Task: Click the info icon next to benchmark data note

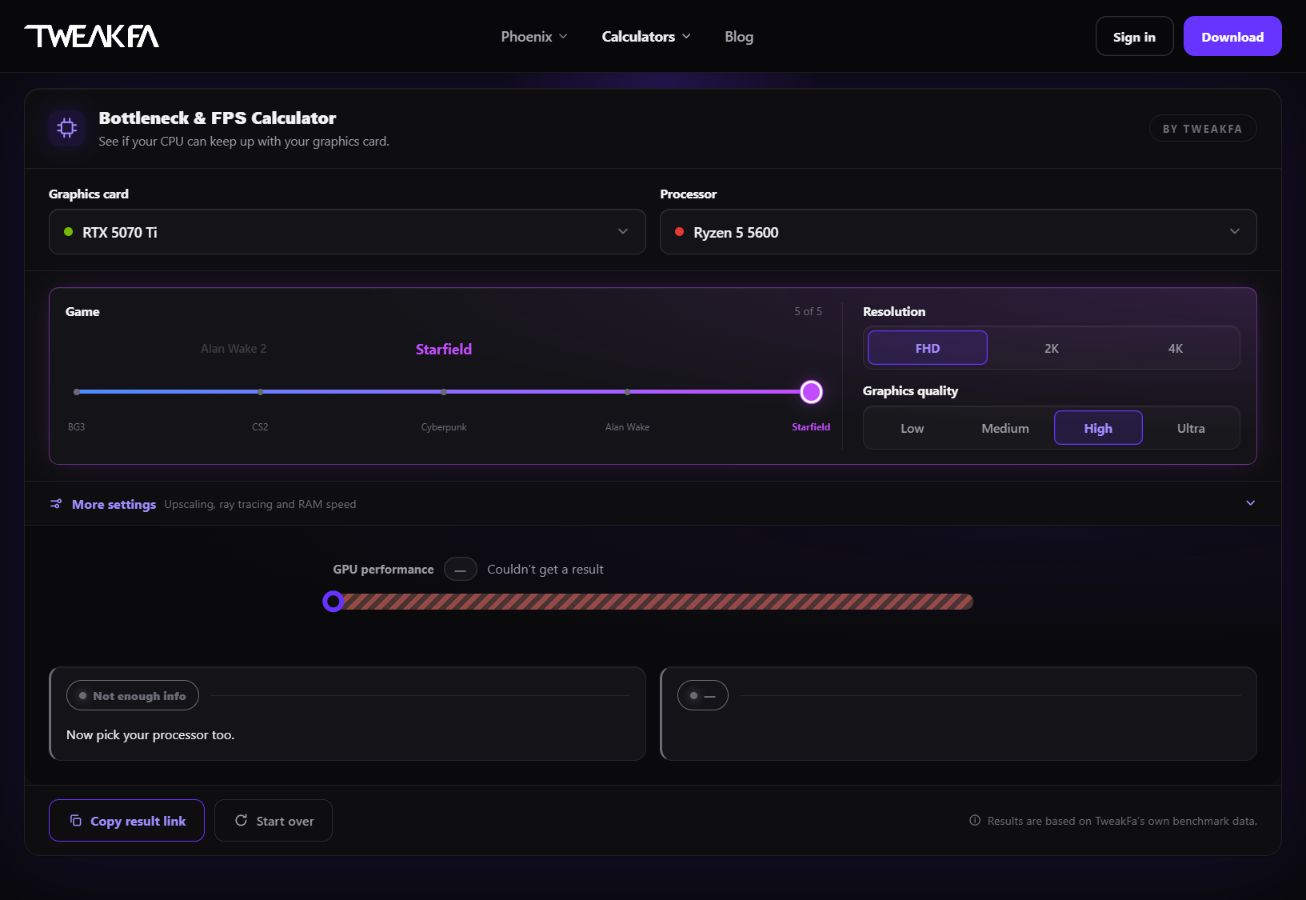Action: (975, 821)
